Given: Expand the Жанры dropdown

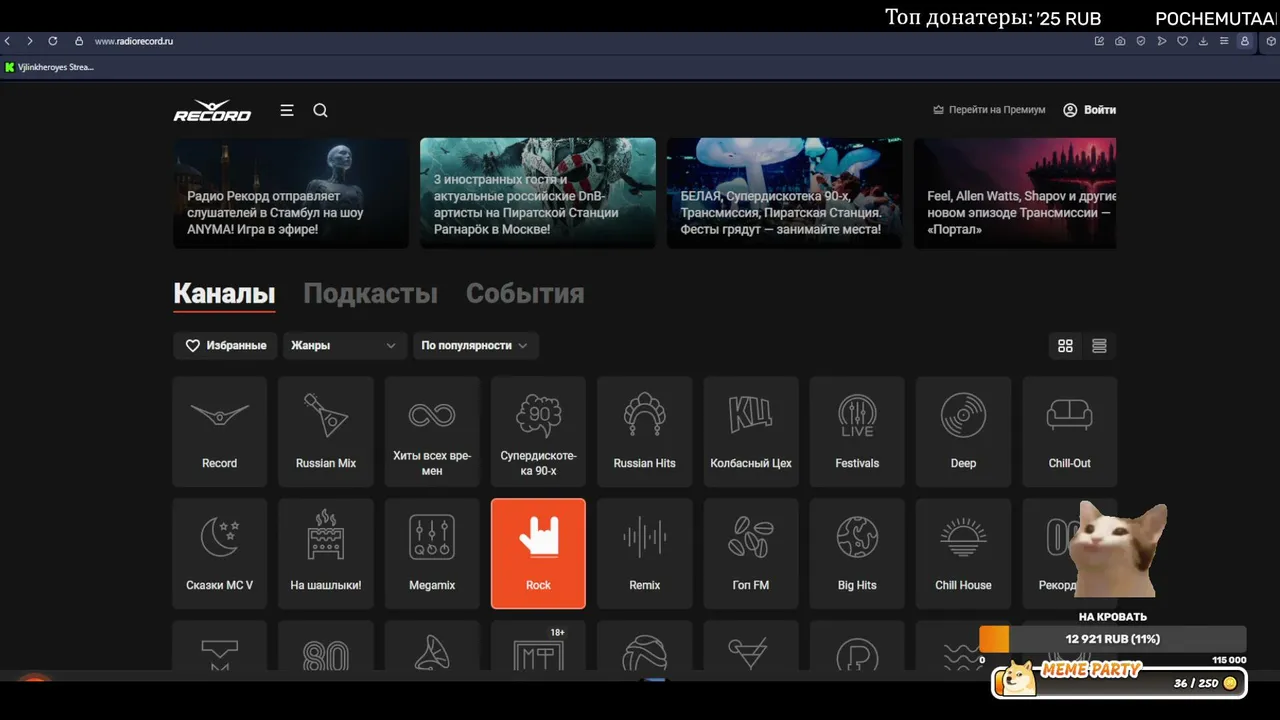Looking at the screenshot, I should [x=345, y=345].
